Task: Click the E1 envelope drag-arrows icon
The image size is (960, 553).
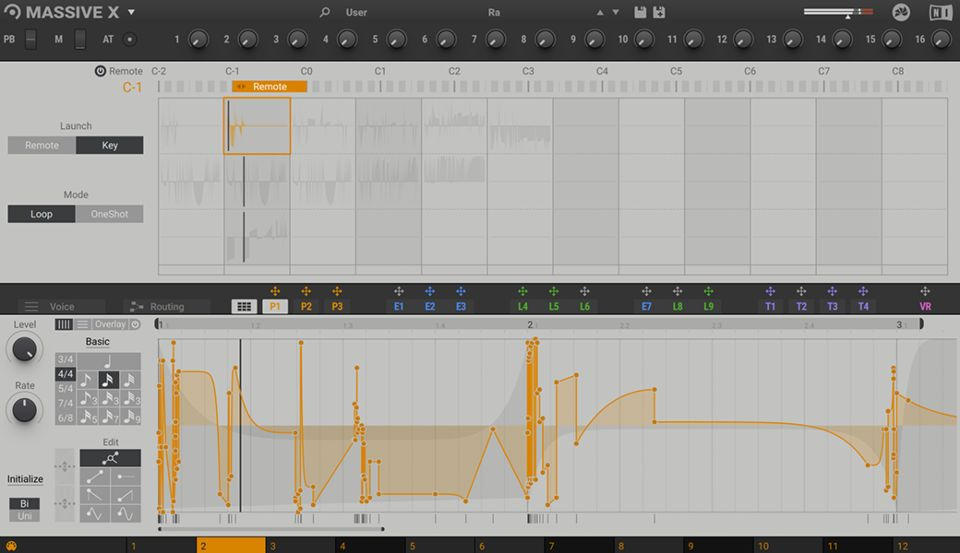Action: (399, 292)
